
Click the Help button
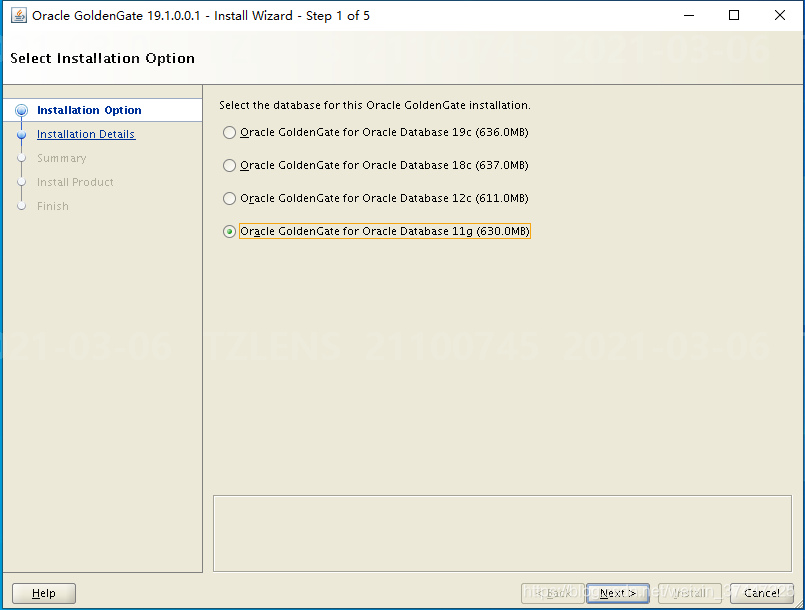[44, 593]
